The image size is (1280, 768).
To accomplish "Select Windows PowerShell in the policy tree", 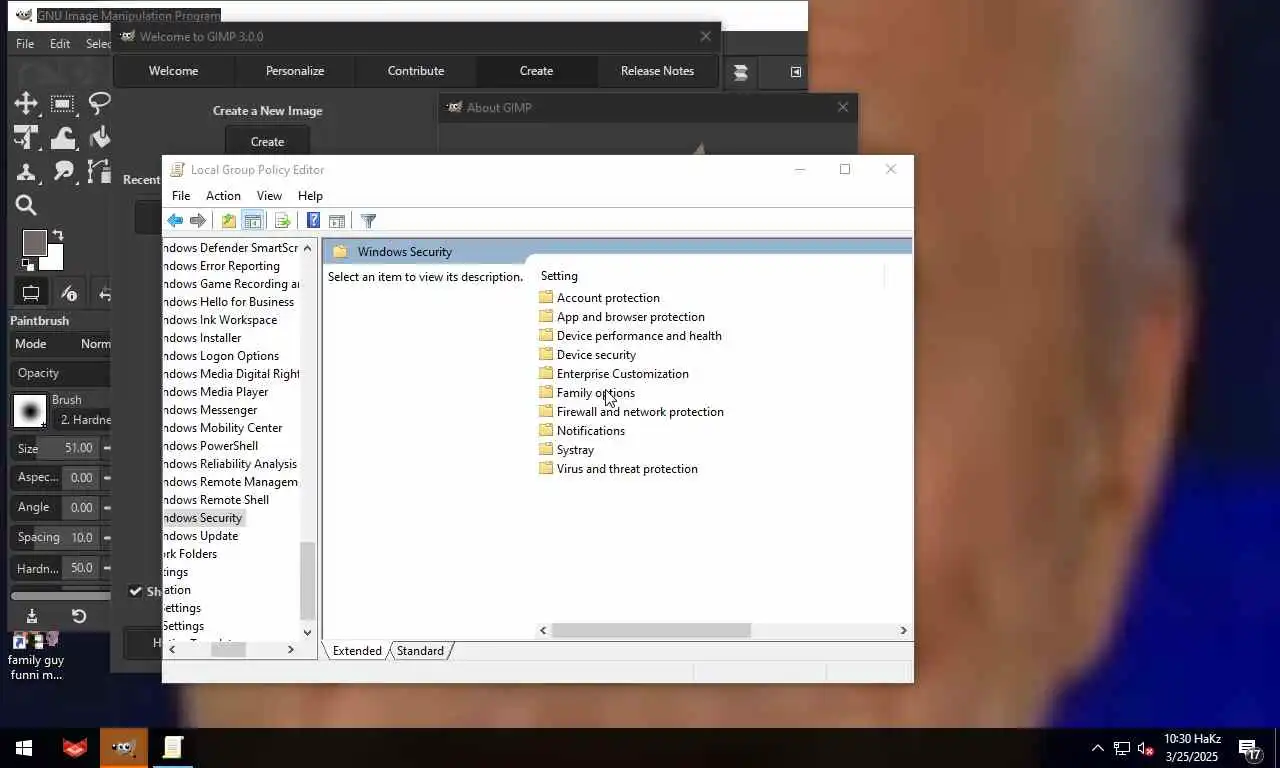I will pos(212,446).
